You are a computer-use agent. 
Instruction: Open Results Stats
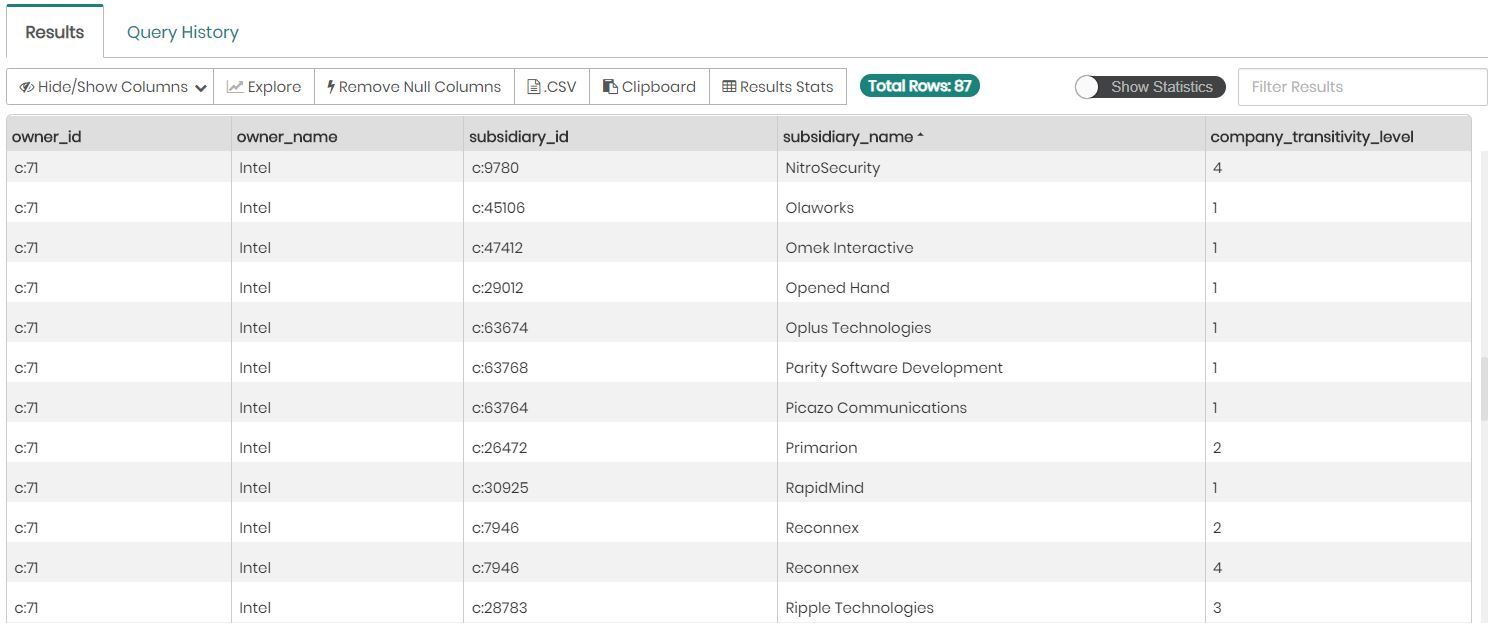pyautogui.click(x=778, y=87)
